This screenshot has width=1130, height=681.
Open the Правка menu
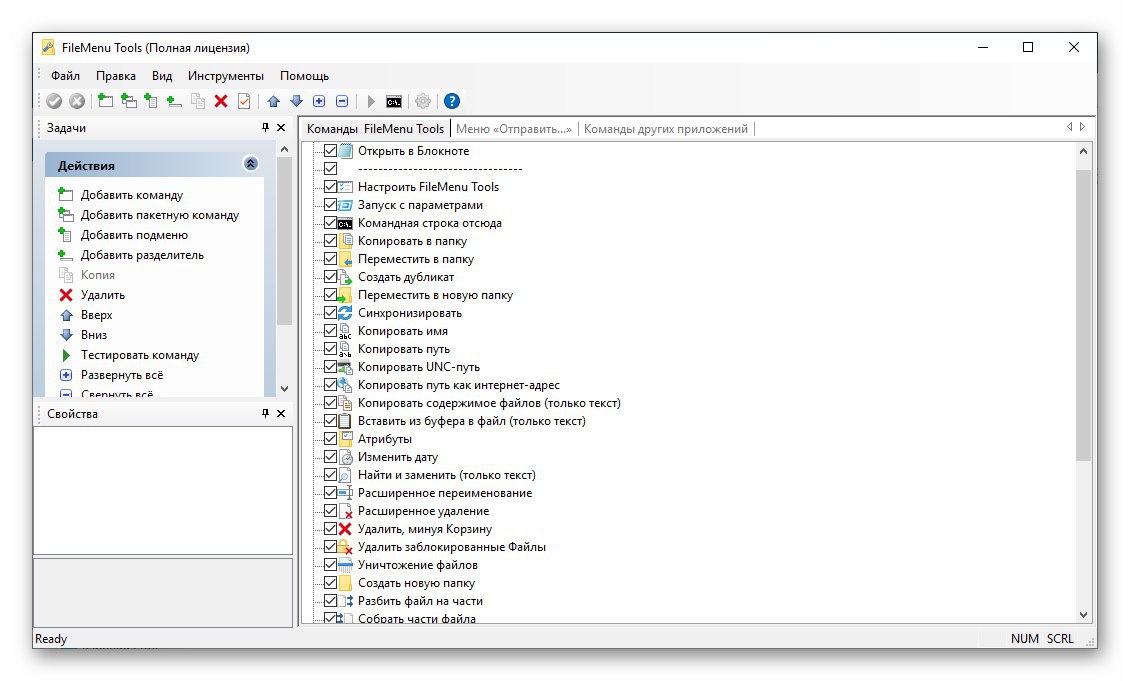tap(115, 76)
